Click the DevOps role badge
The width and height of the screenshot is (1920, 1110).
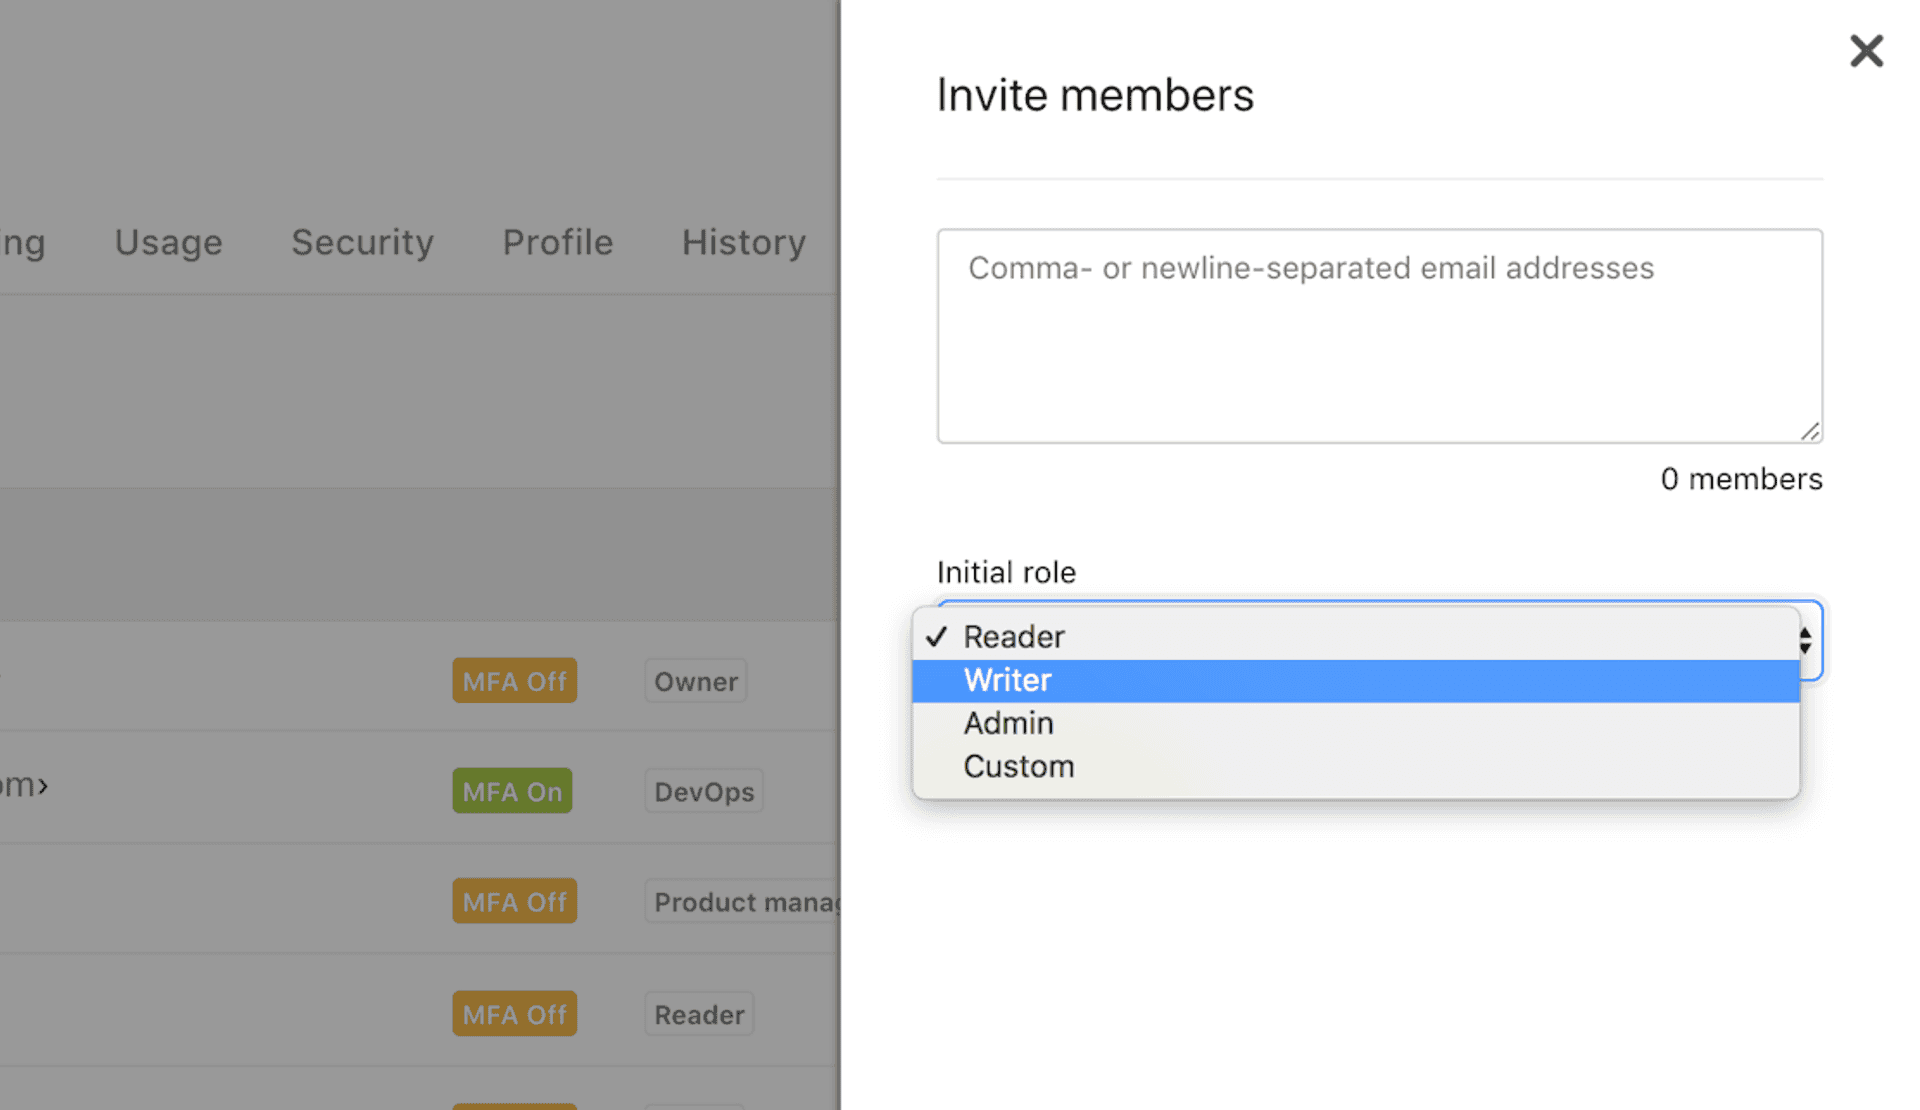click(x=703, y=790)
